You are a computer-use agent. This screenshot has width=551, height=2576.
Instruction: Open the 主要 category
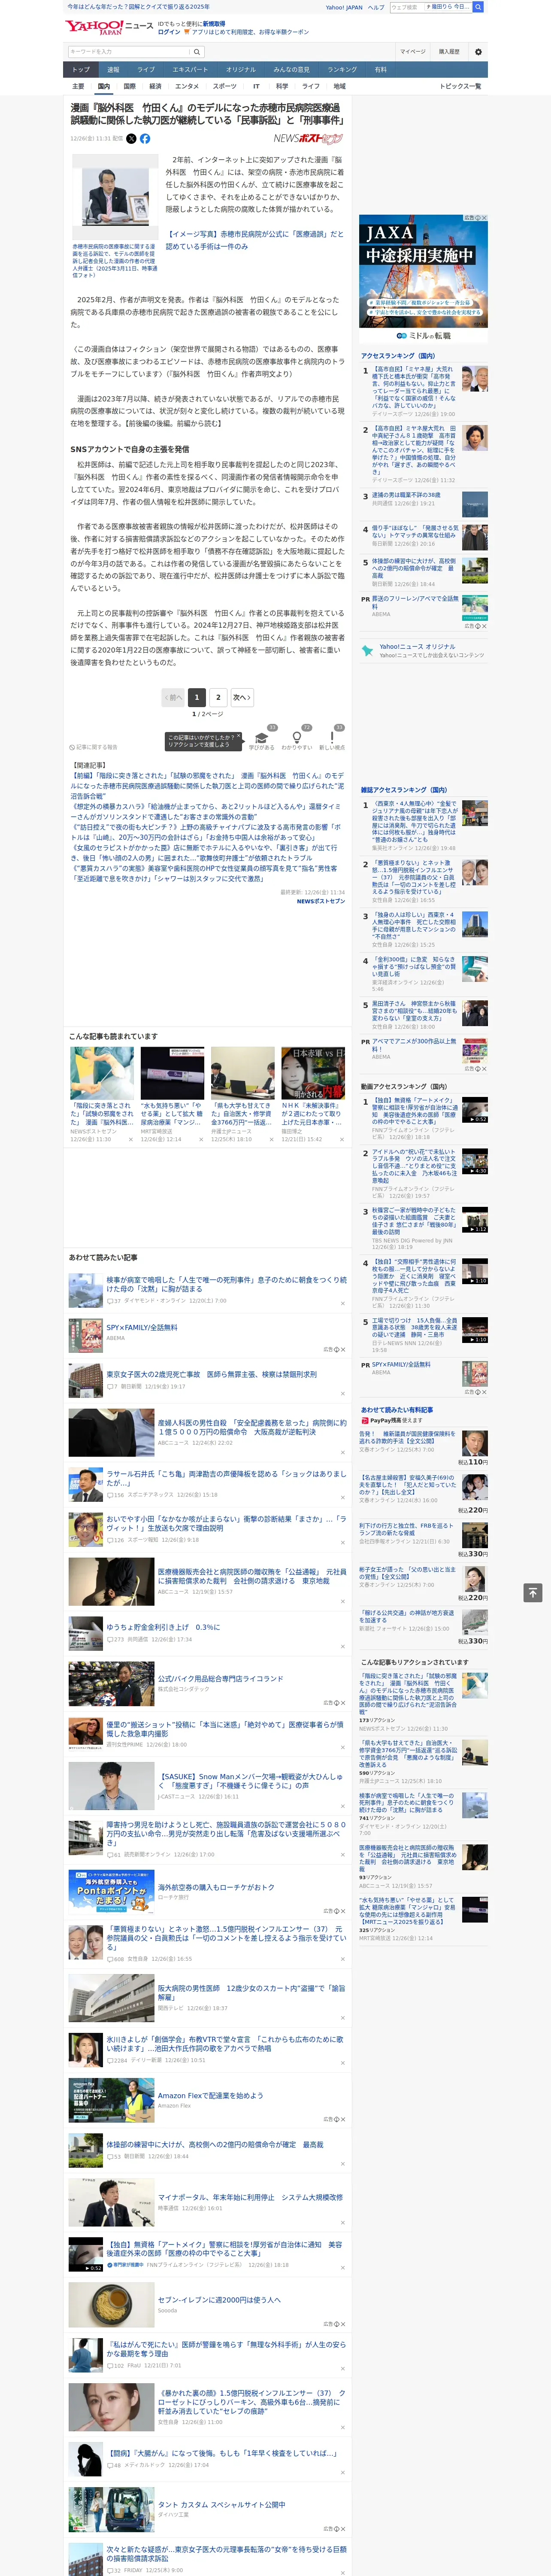(78, 86)
